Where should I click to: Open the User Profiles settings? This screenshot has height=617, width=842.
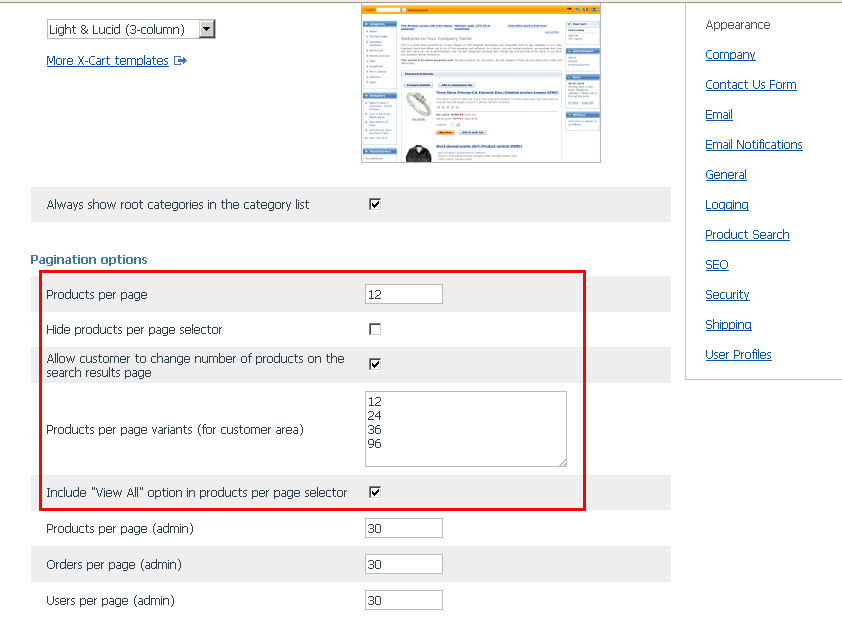pyautogui.click(x=738, y=355)
